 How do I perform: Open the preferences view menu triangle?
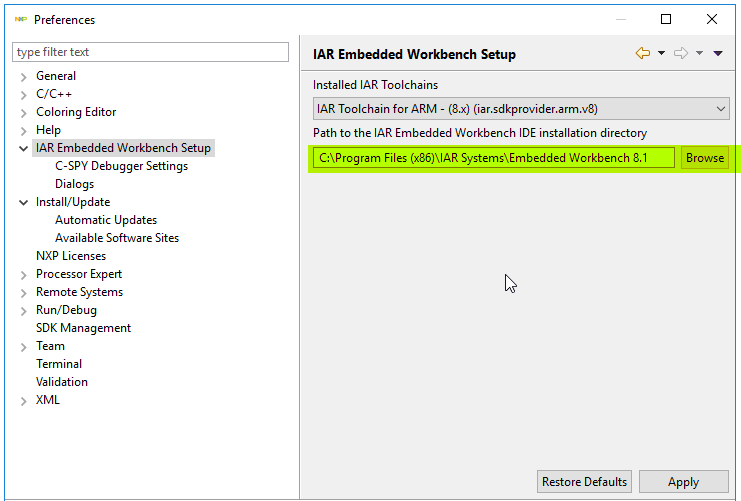[718, 54]
